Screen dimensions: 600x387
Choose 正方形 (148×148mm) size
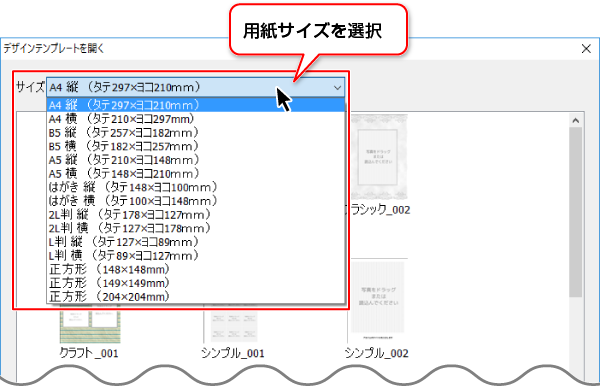(x=196, y=269)
